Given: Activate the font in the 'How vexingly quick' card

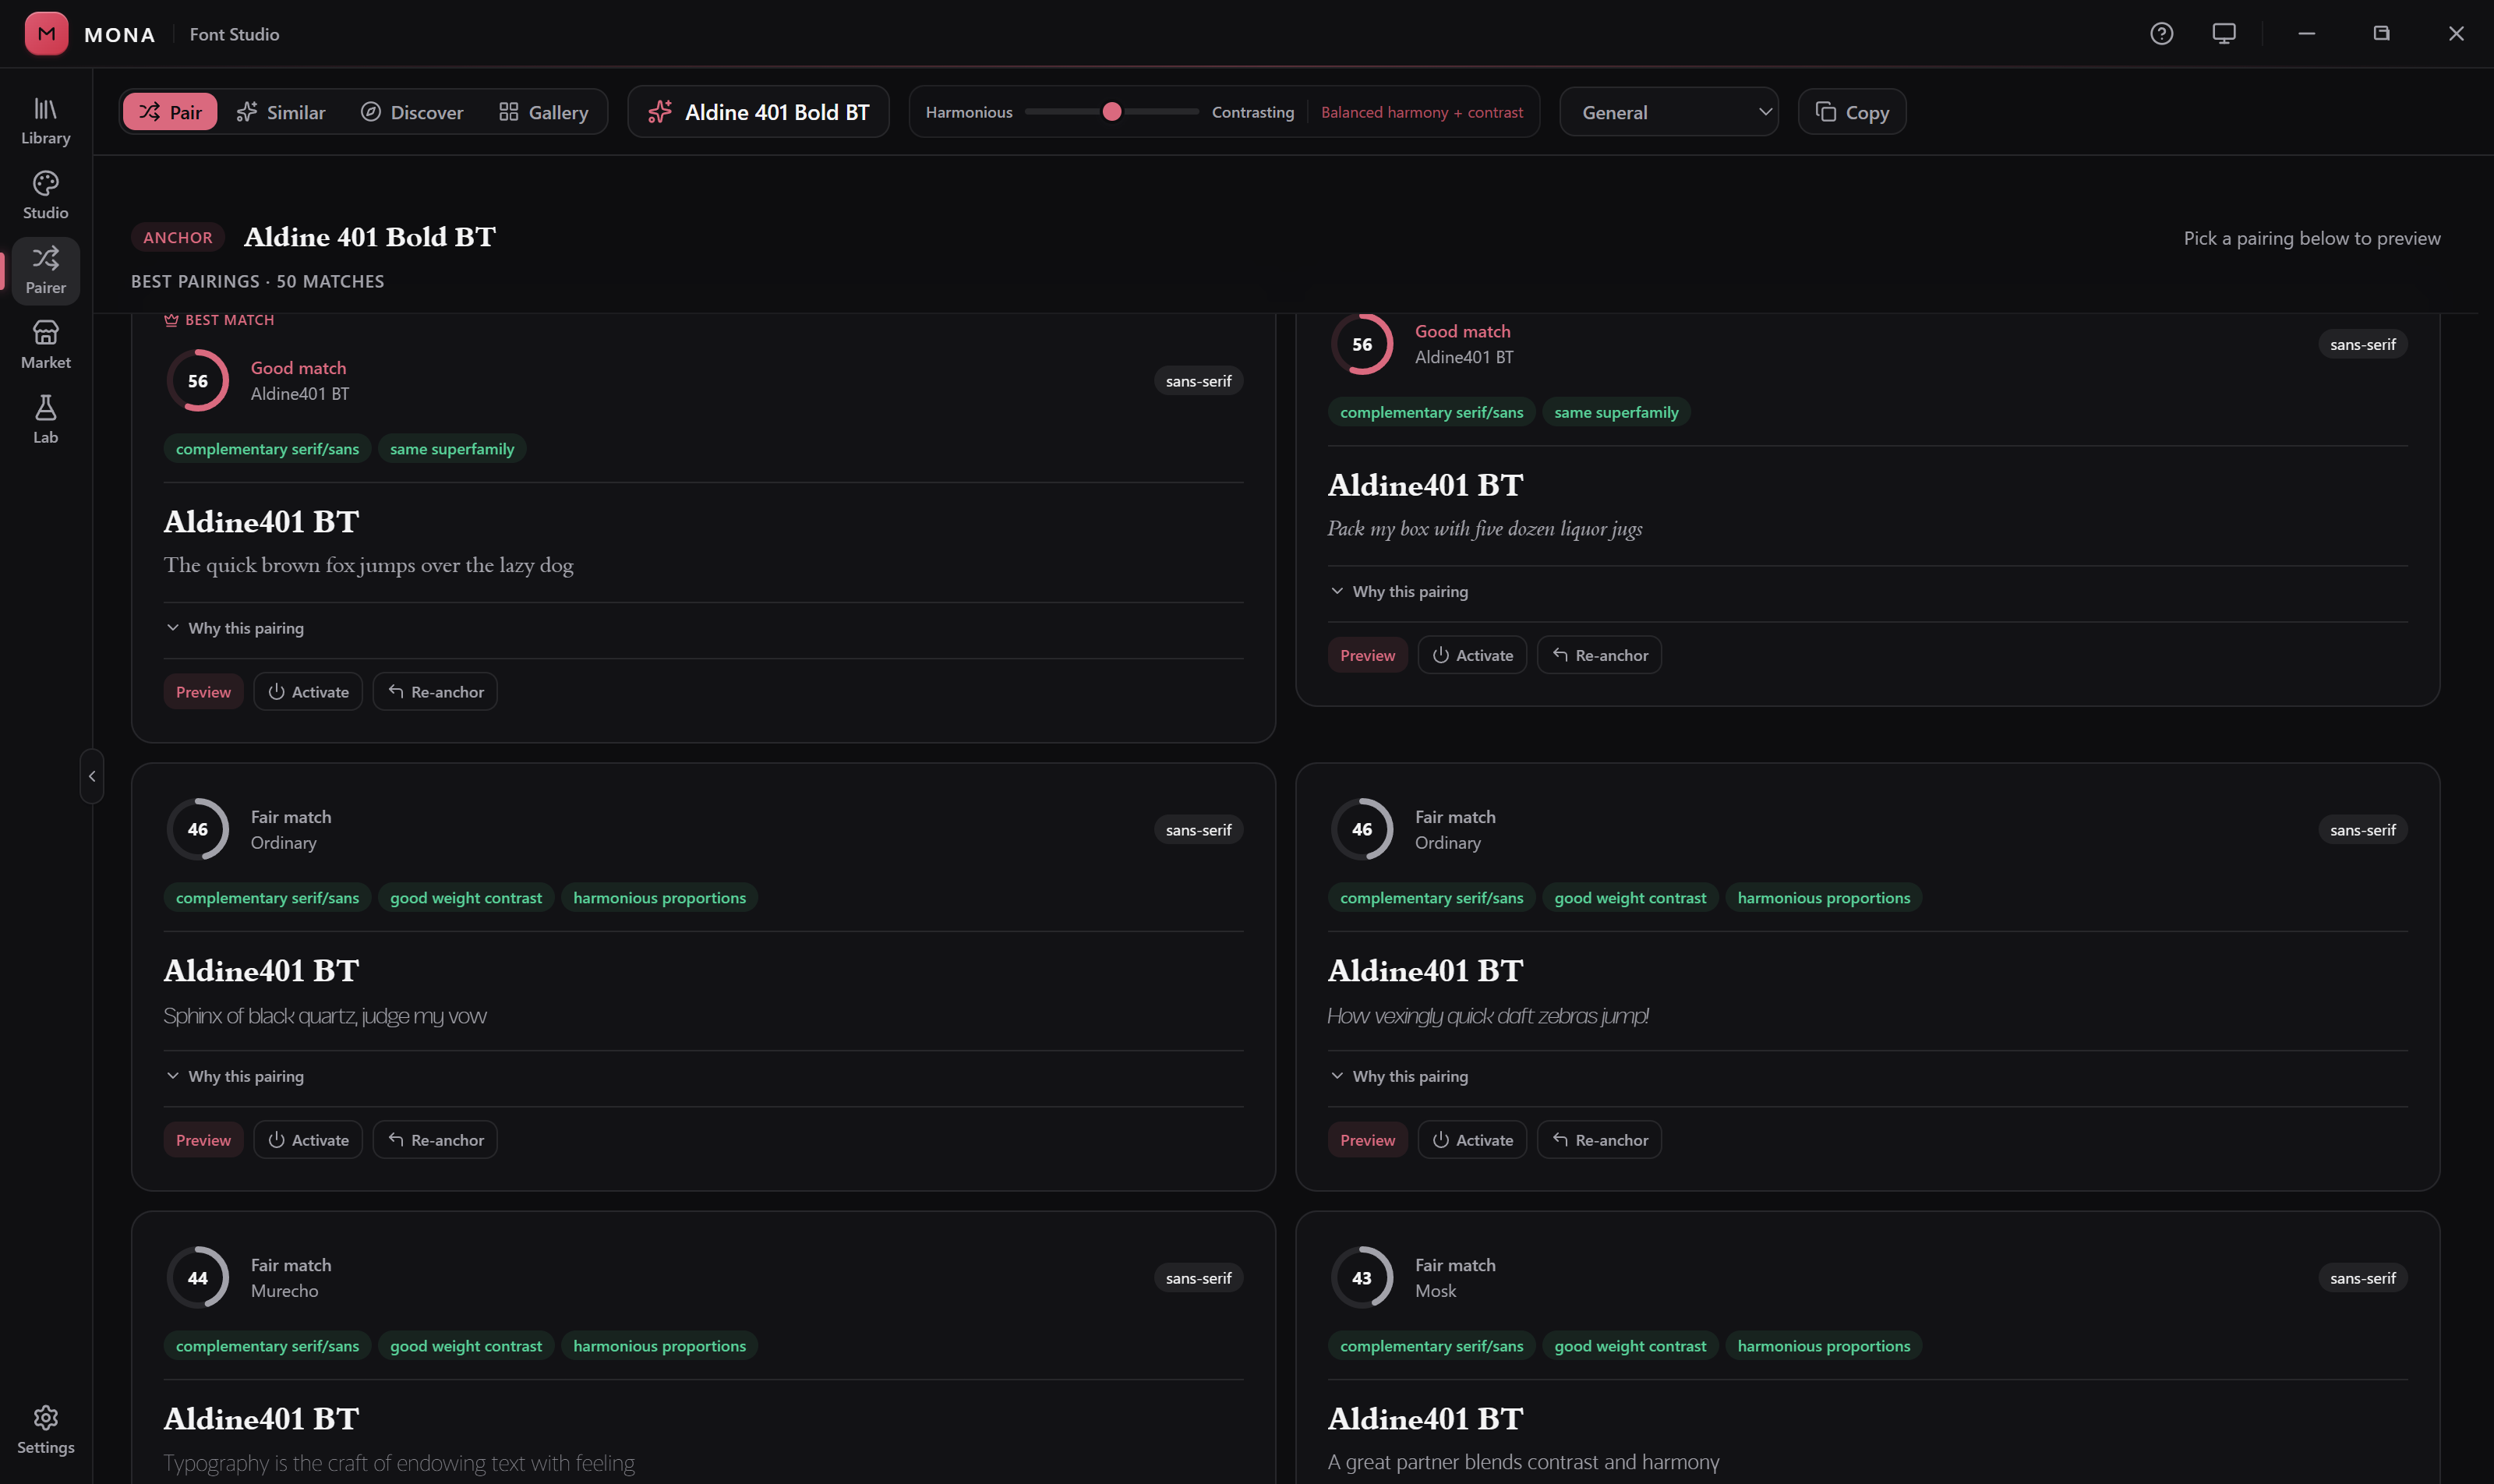Looking at the screenshot, I should coord(1472,1140).
